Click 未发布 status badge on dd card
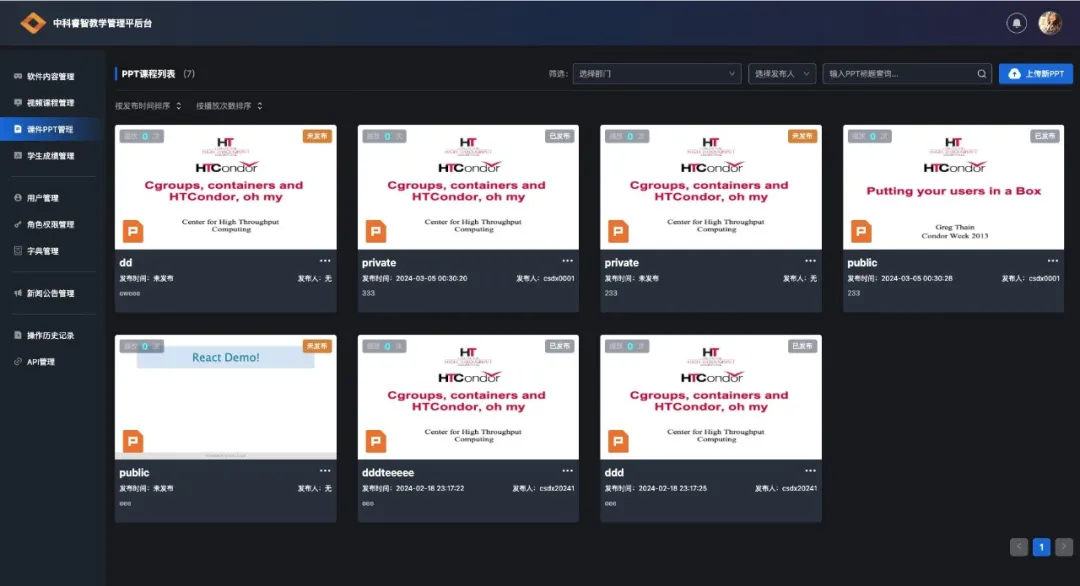Viewport: 1080px width, 586px height. pyautogui.click(x=317, y=136)
